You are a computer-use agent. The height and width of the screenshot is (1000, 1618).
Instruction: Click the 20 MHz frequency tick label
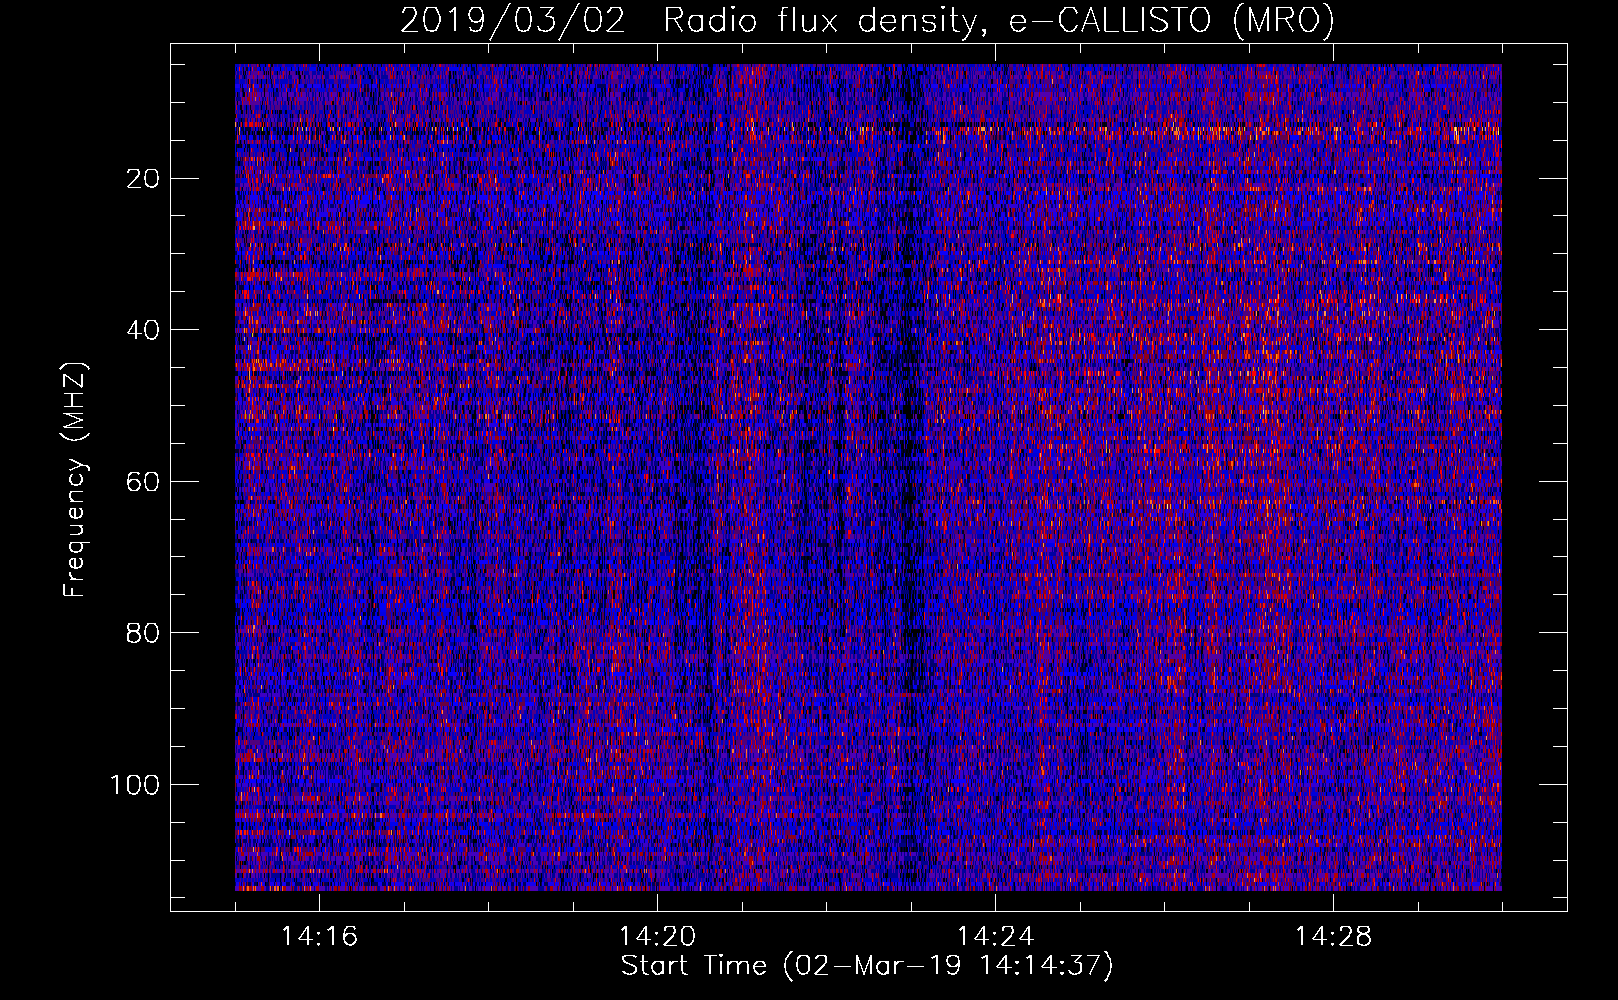(144, 179)
